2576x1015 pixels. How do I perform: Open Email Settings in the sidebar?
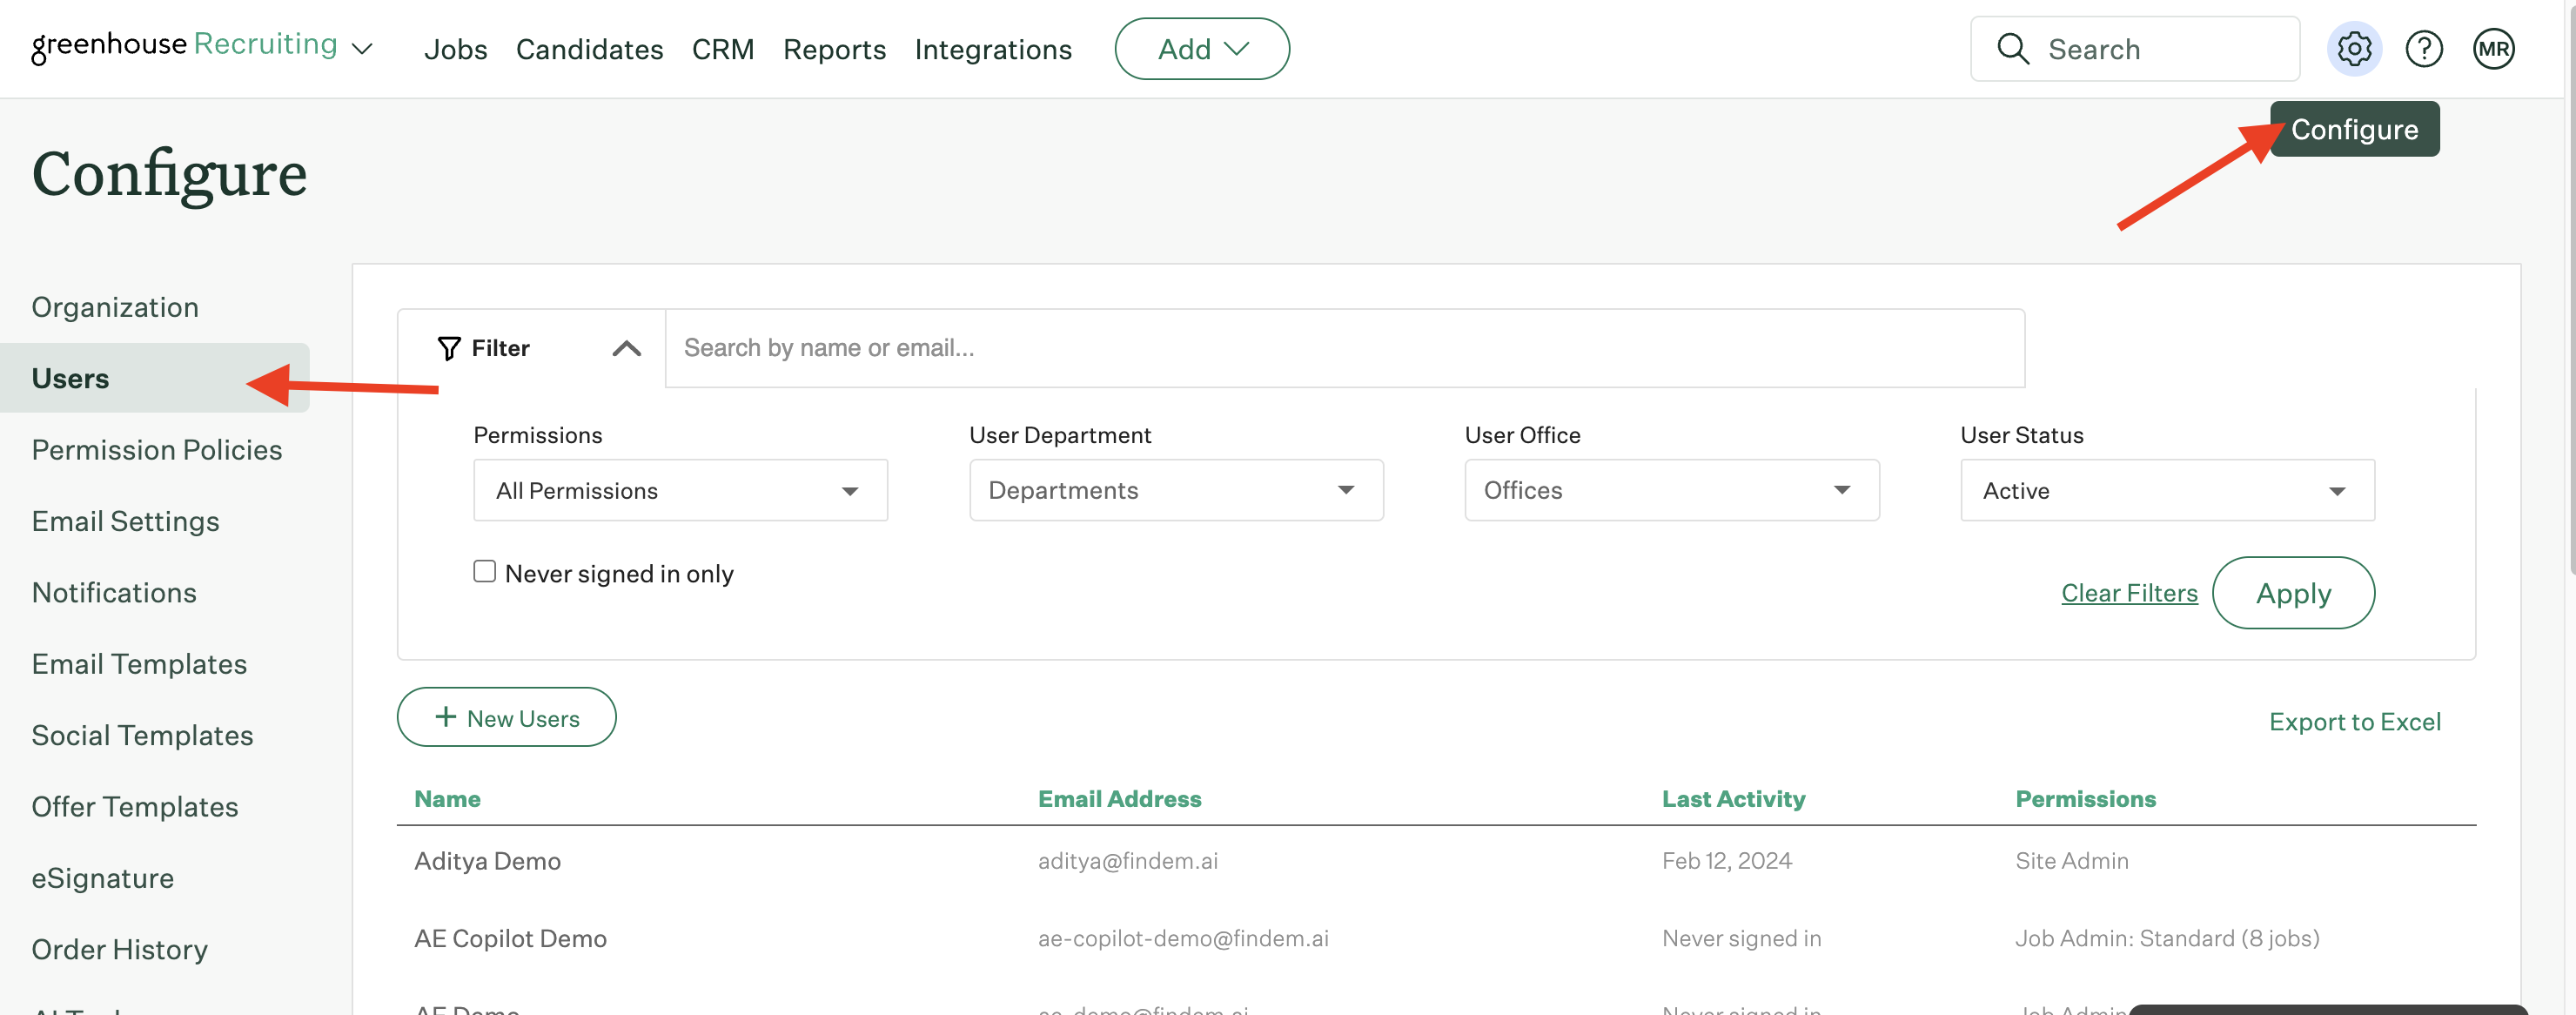point(125,521)
